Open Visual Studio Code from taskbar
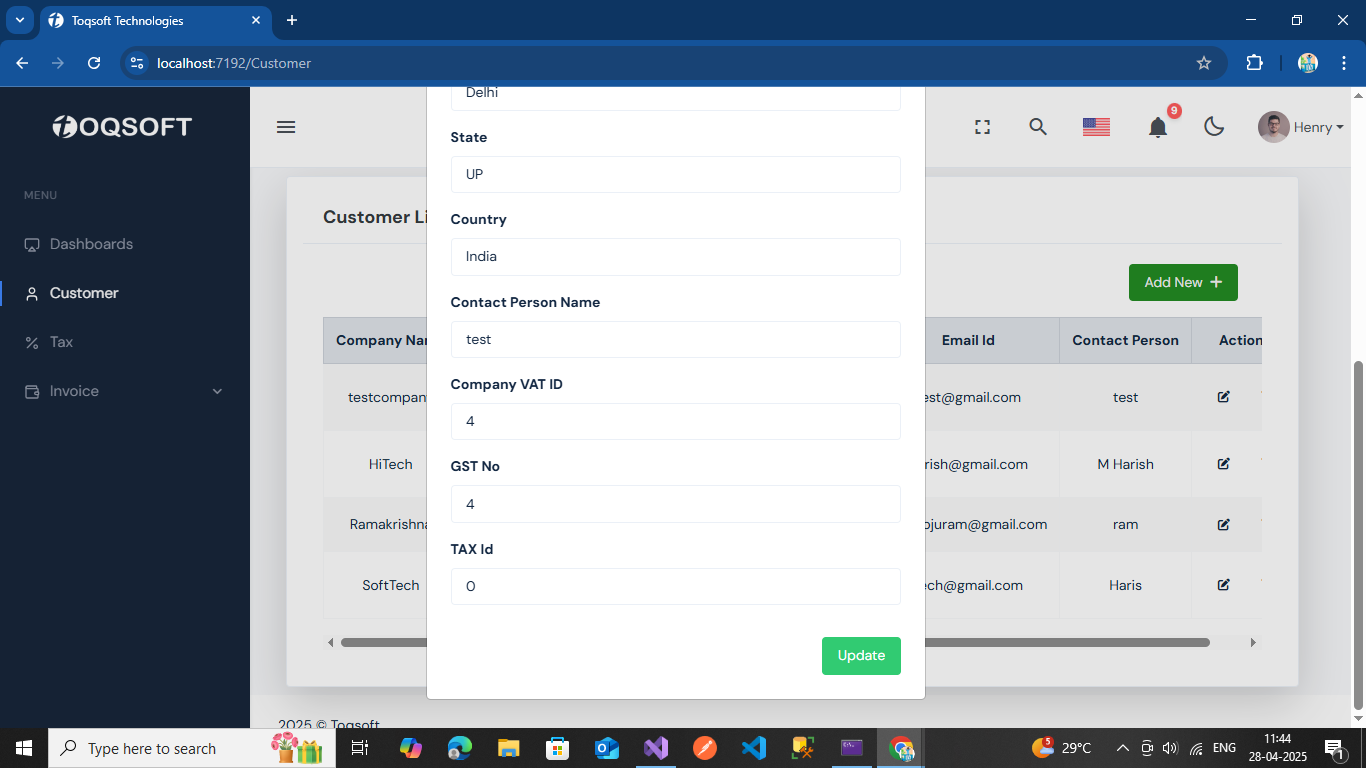Viewport: 1366px width, 768px height. click(x=753, y=748)
